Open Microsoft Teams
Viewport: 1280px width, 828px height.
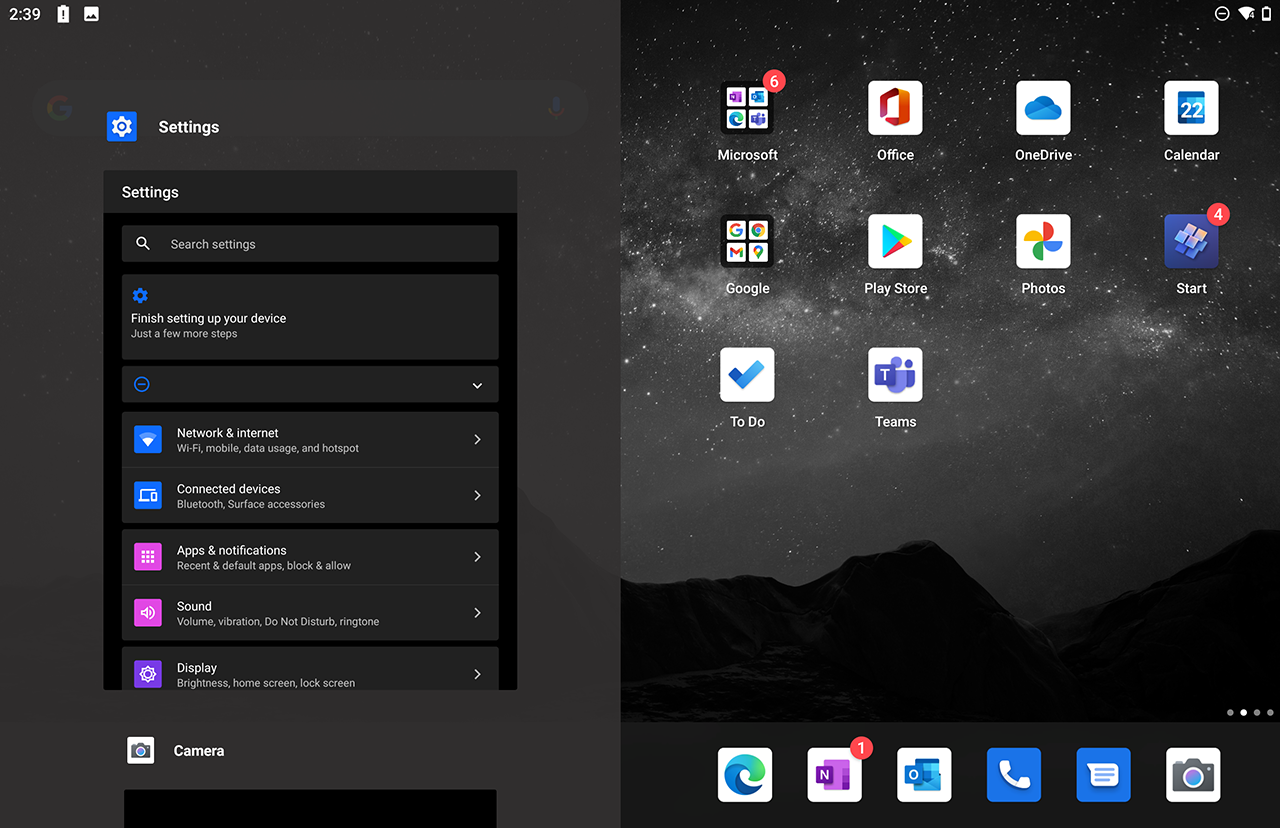pos(895,375)
